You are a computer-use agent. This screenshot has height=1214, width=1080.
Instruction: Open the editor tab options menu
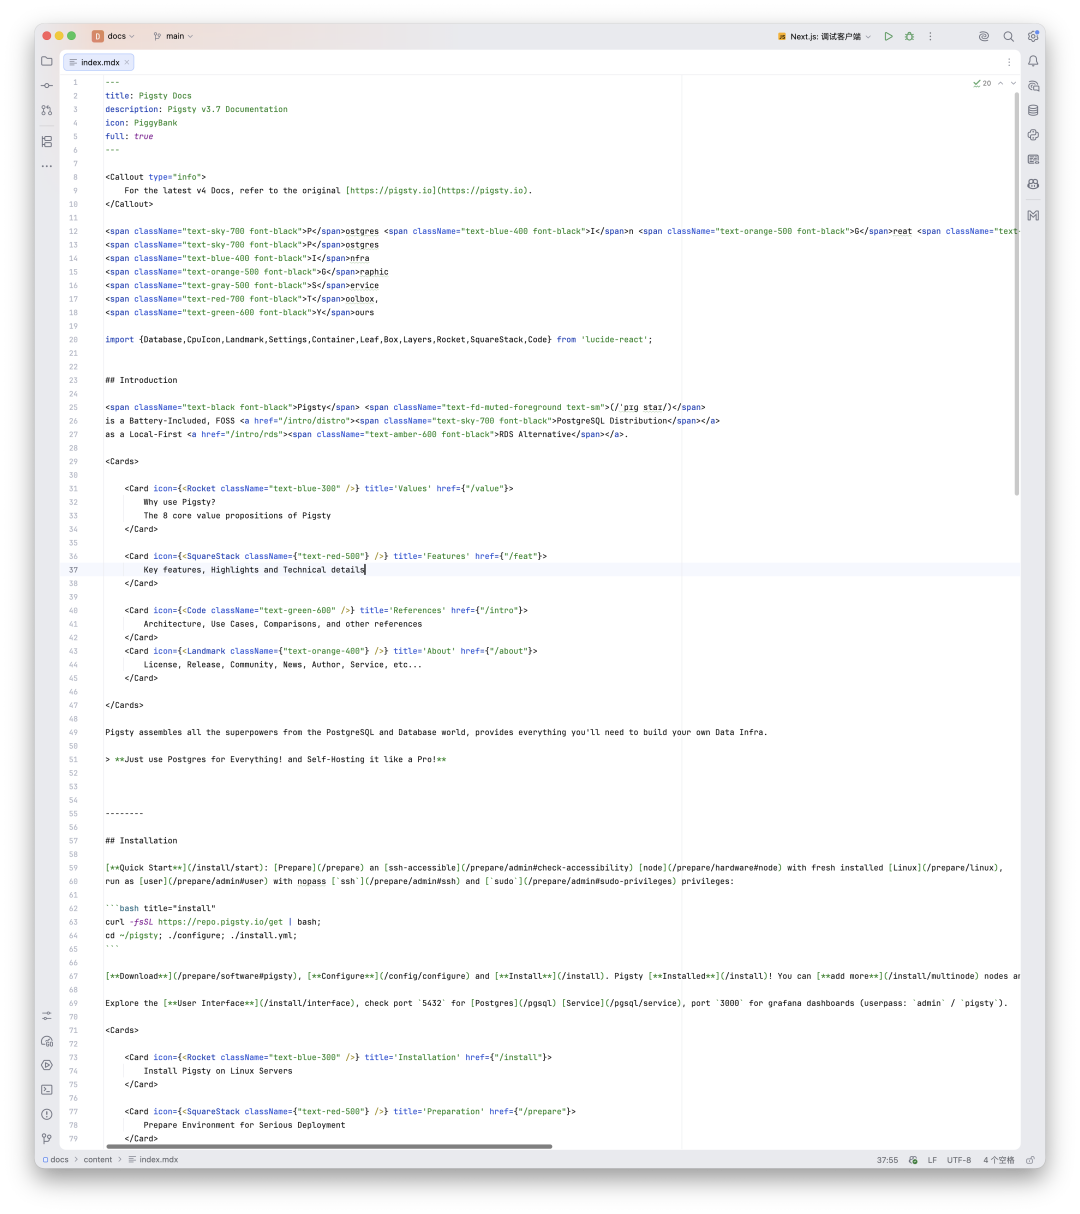pyautogui.click(x=1009, y=62)
